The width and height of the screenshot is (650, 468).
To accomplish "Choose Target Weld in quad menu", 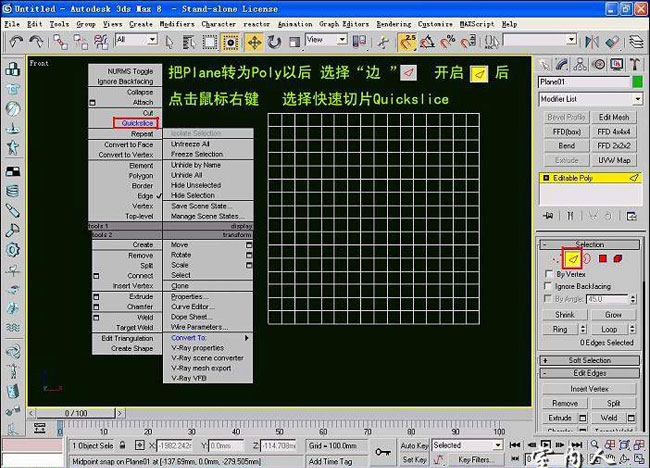I will click(134, 327).
